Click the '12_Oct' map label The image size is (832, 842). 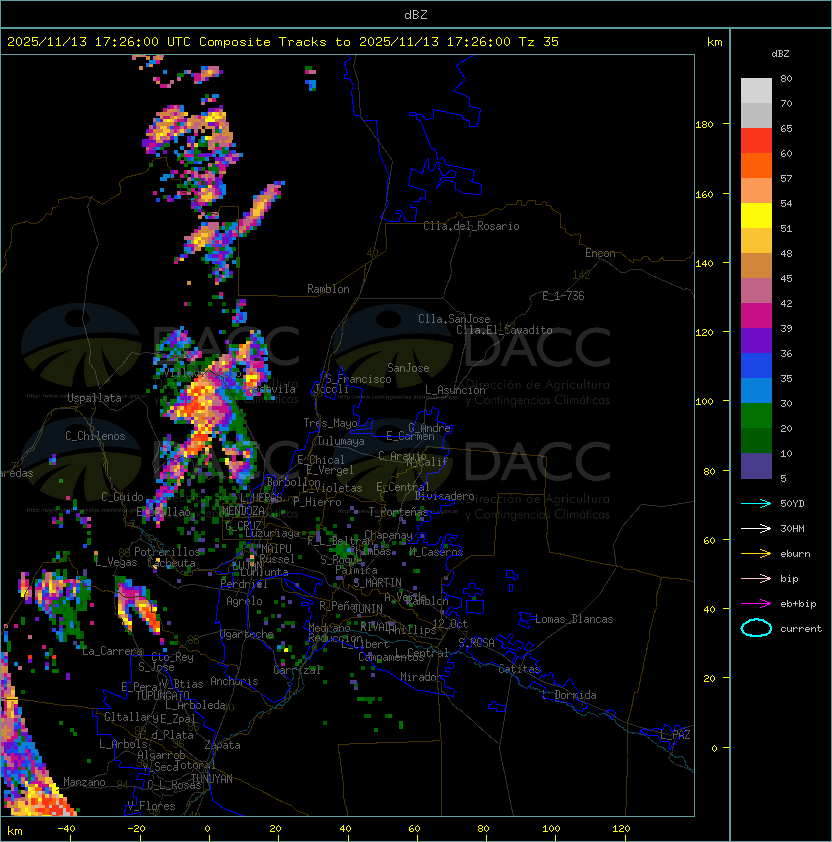point(450,624)
